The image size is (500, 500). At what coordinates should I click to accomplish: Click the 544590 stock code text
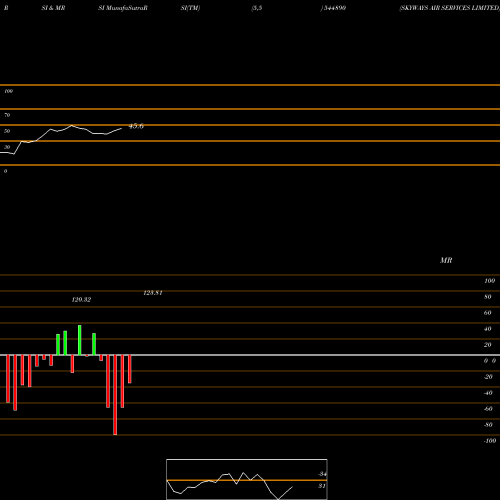point(334,8)
